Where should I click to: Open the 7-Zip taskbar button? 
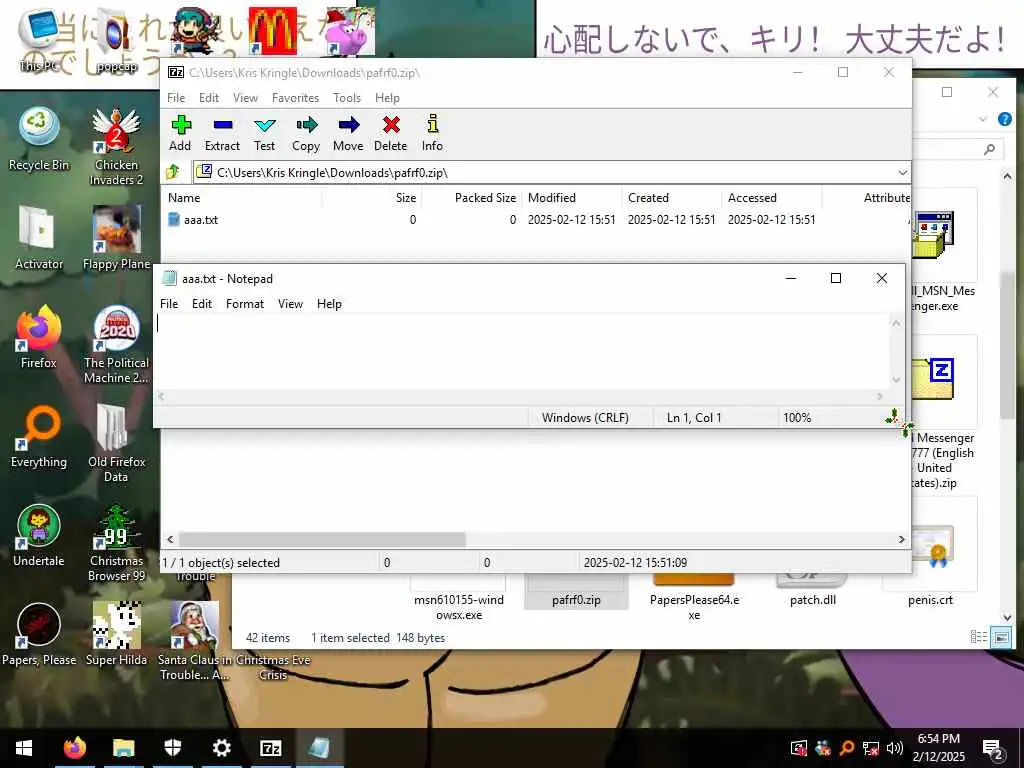pyautogui.click(x=270, y=748)
